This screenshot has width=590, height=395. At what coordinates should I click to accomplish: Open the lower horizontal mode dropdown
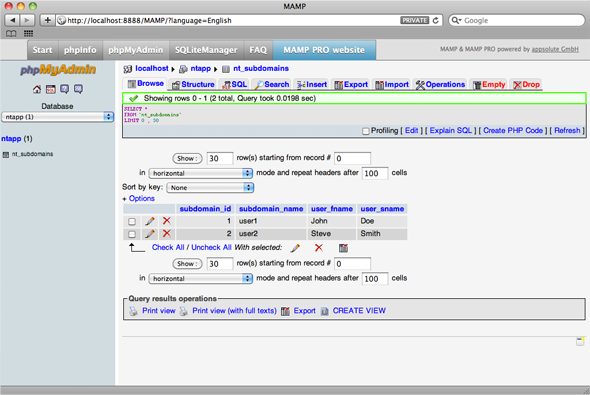(x=201, y=278)
